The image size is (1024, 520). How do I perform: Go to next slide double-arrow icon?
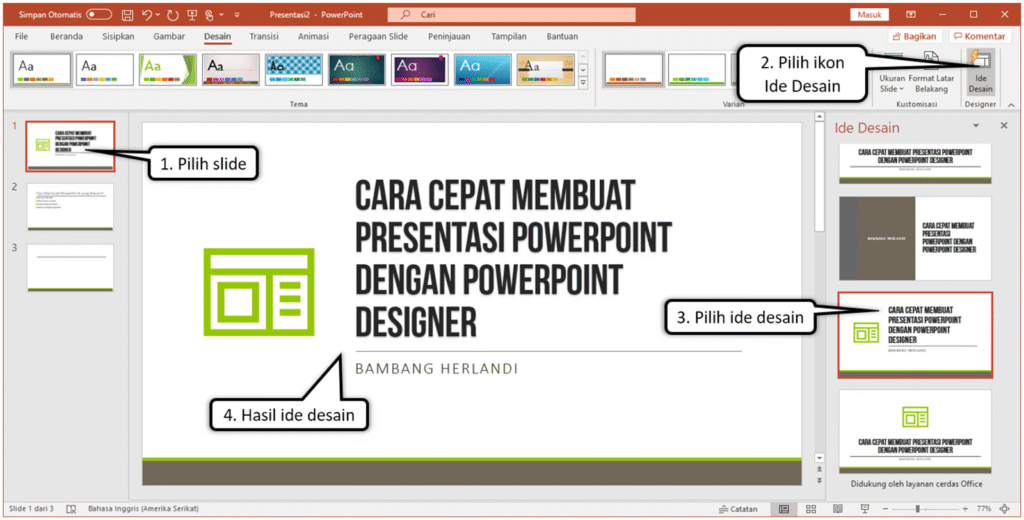(x=820, y=480)
